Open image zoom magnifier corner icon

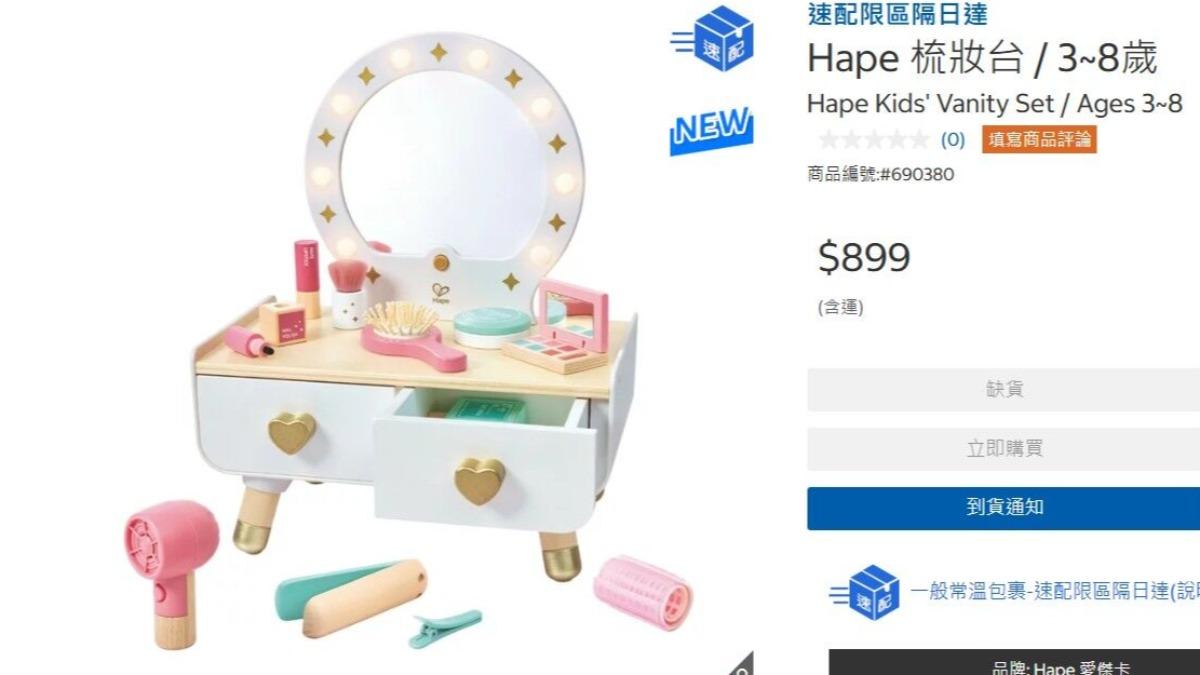click(741, 664)
